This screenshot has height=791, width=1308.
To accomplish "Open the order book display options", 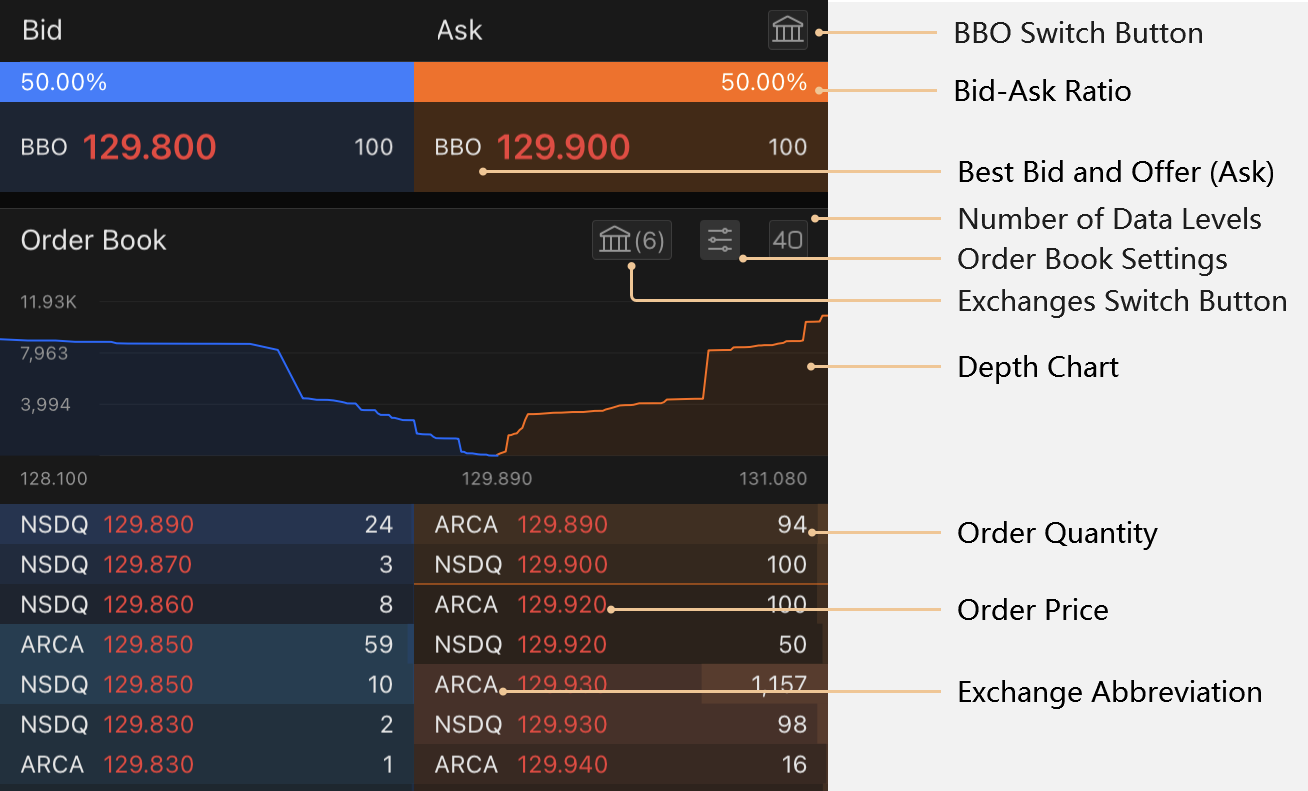I will 719,239.
